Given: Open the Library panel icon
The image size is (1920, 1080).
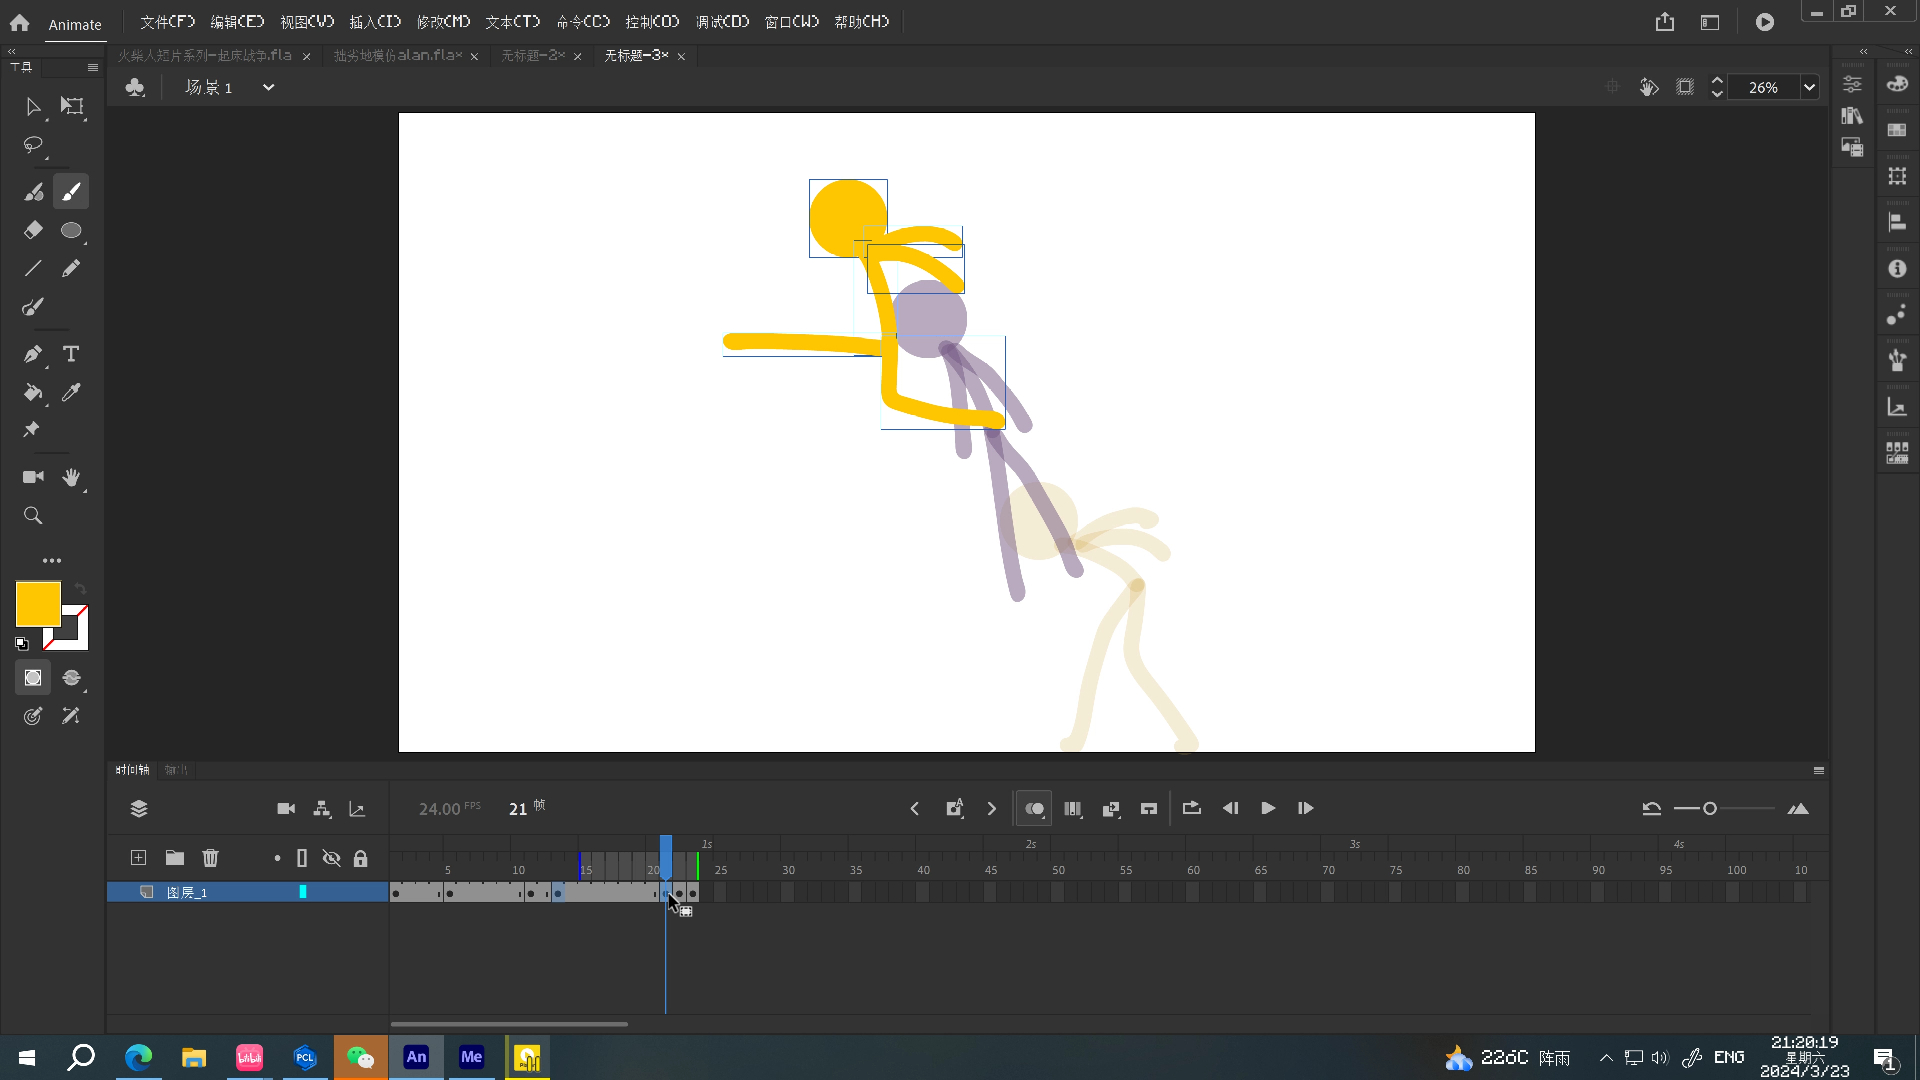Looking at the screenshot, I should coord(1852,116).
